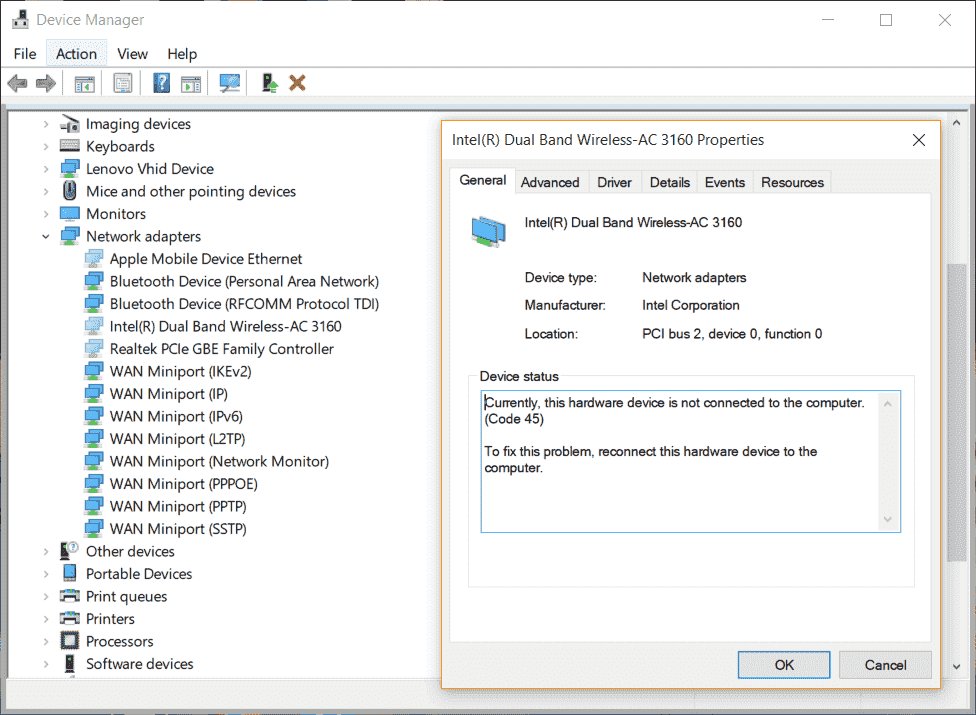Select Intel(R) Dual Band Wireless-AC 3160 in tree
Screen dimensions: 976x715
pos(225,326)
